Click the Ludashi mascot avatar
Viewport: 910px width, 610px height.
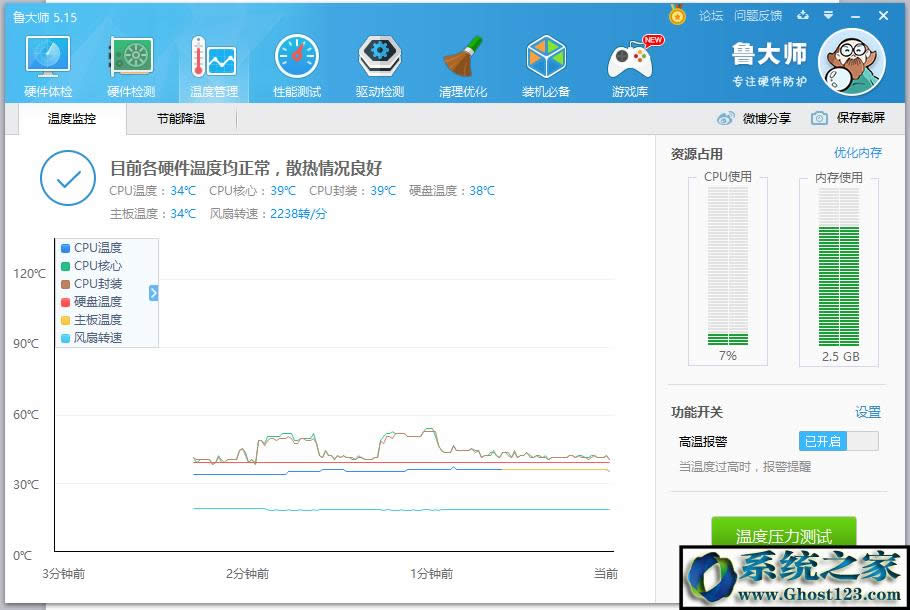point(851,62)
